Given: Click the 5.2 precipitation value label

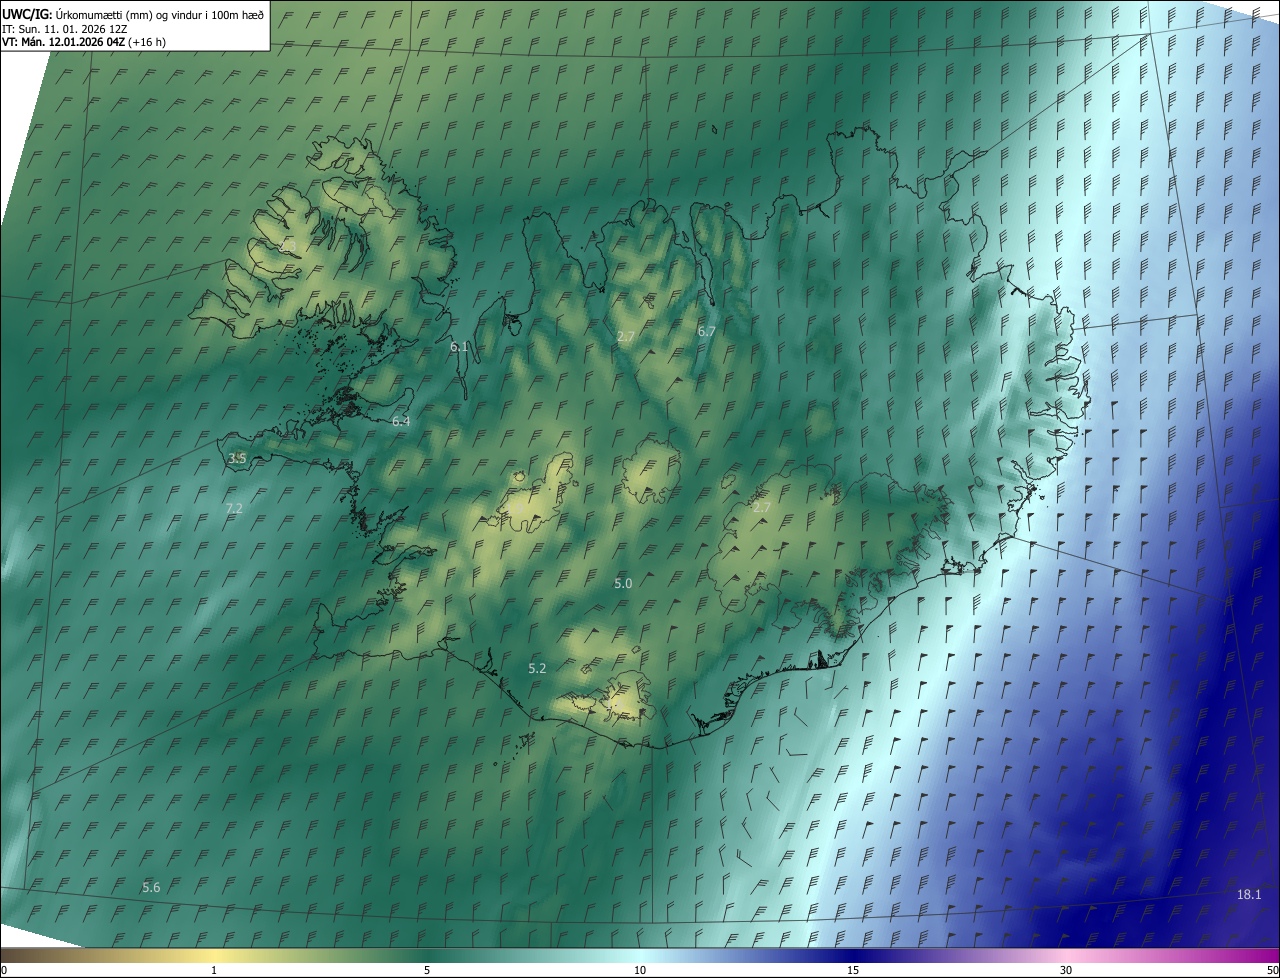Looking at the screenshot, I should point(537,667).
